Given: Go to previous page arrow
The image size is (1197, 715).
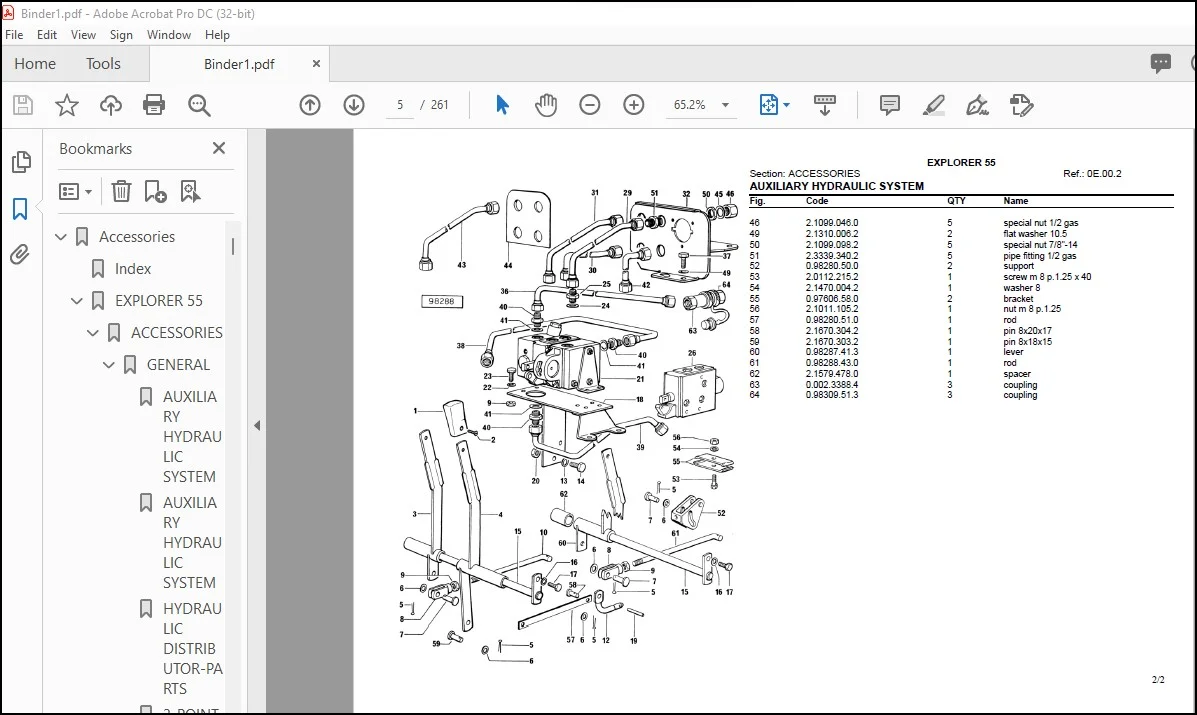Looking at the screenshot, I should (310, 105).
